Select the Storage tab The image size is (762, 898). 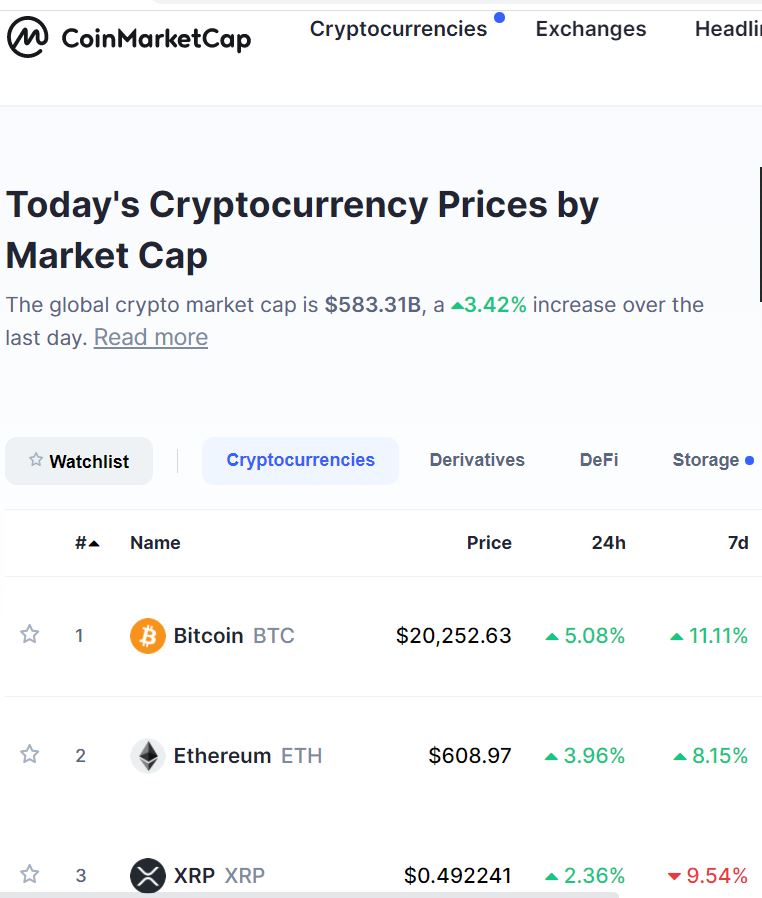pyautogui.click(x=706, y=460)
